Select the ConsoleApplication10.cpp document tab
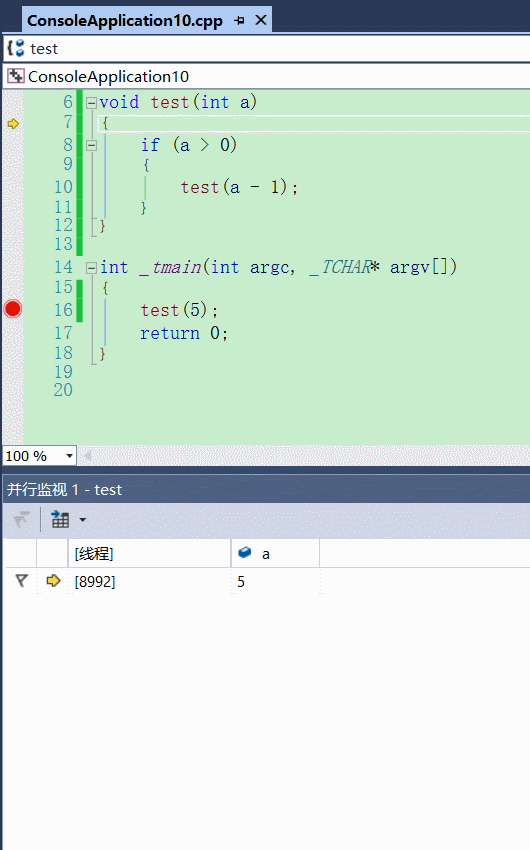530x850 pixels. click(125, 21)
